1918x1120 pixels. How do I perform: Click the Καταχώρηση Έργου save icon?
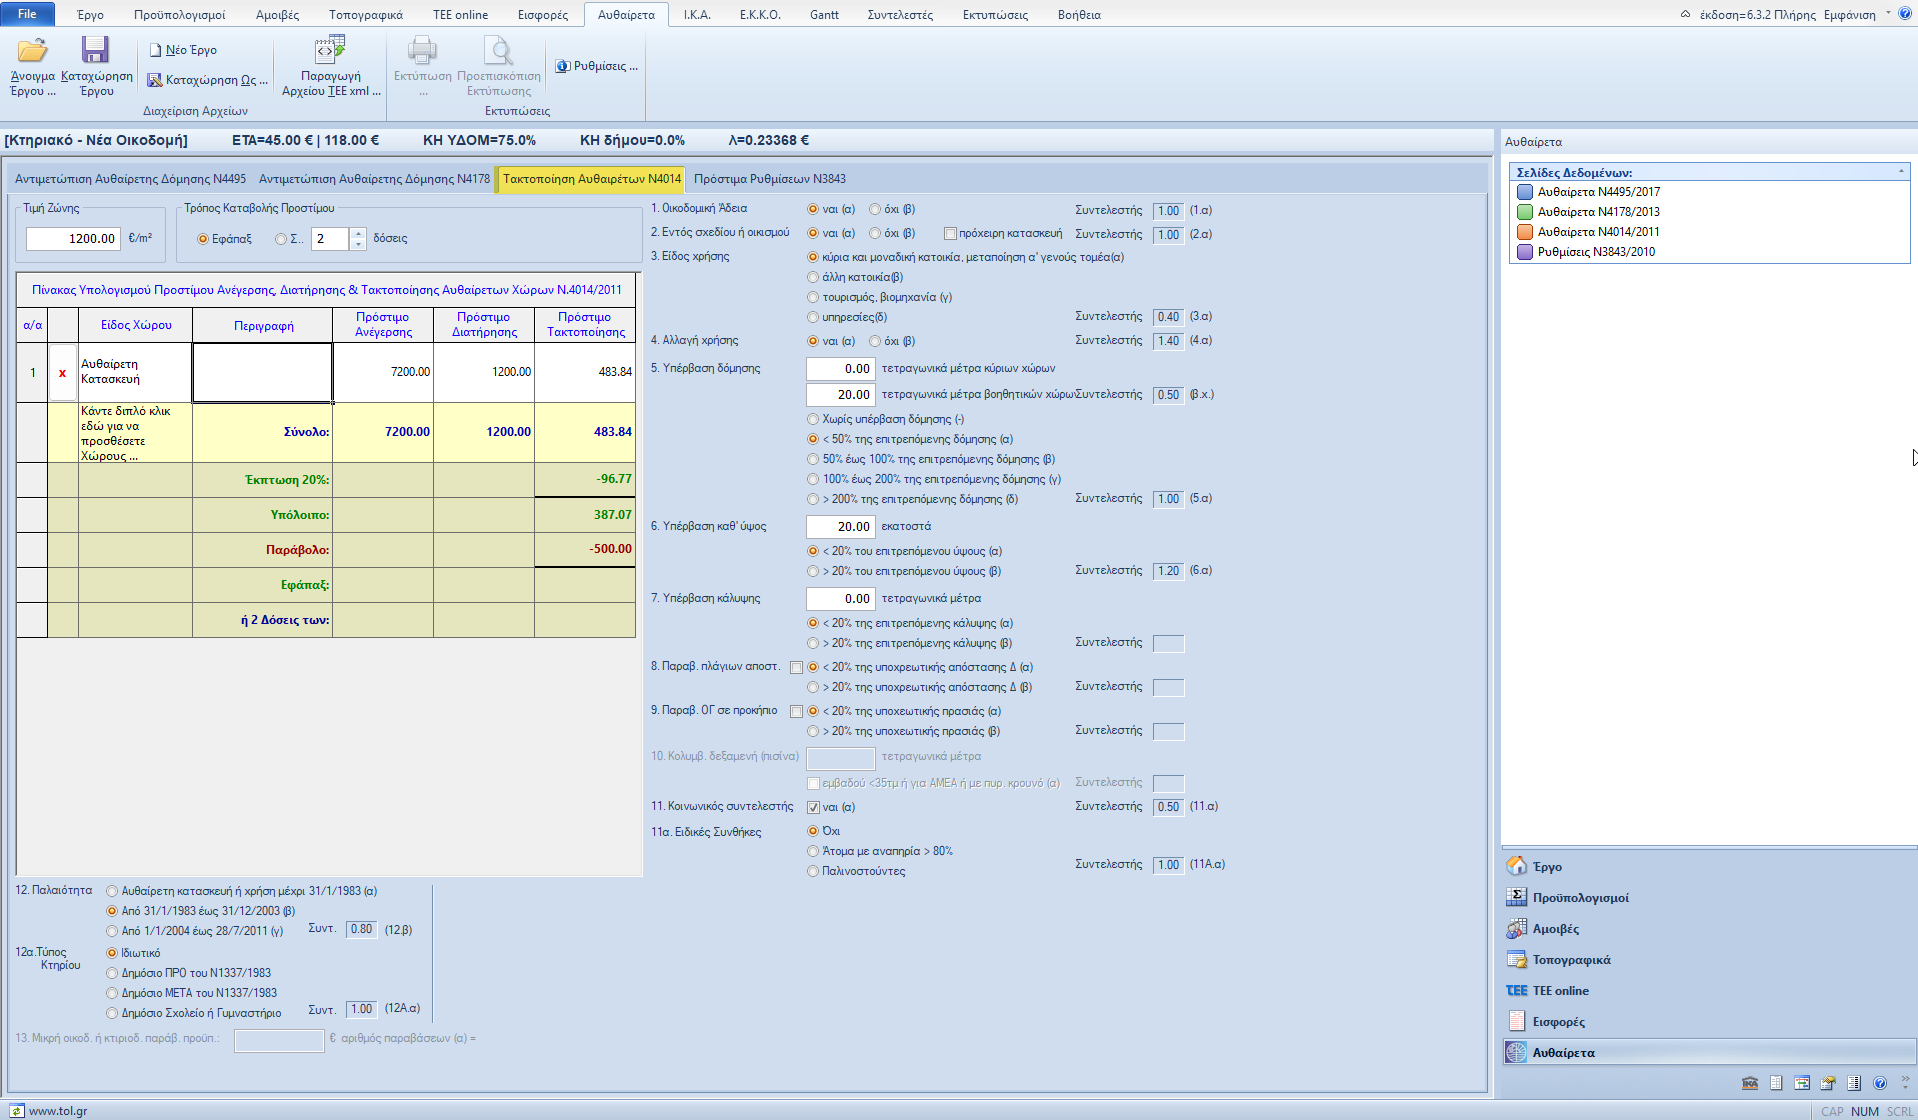tap(96, 51)
